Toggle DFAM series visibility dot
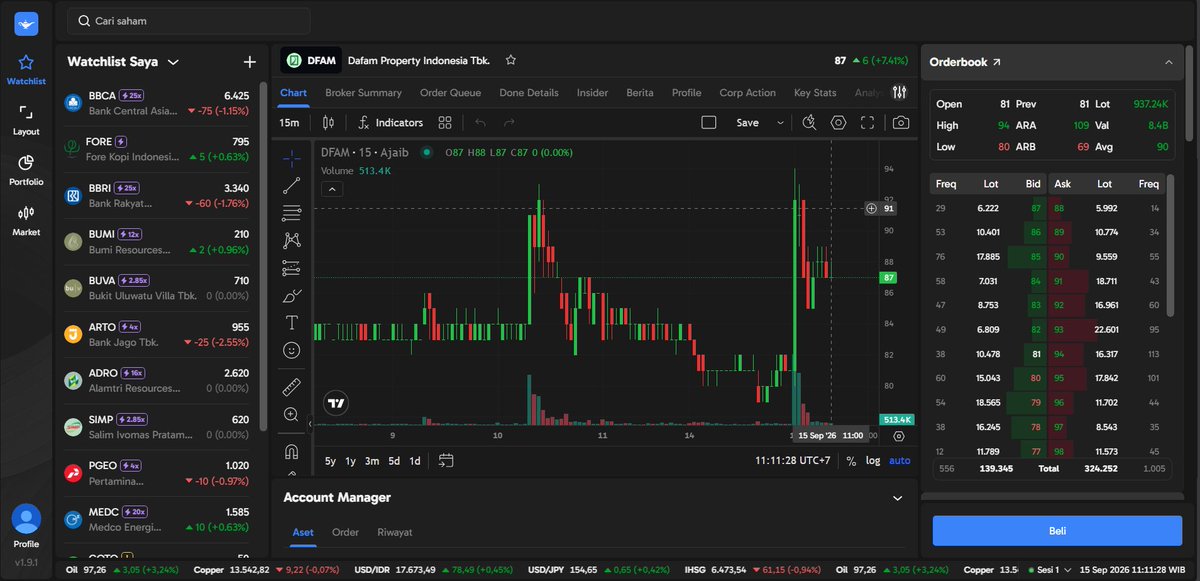Viewport: 1200px width, 581px height. point(427,152)
